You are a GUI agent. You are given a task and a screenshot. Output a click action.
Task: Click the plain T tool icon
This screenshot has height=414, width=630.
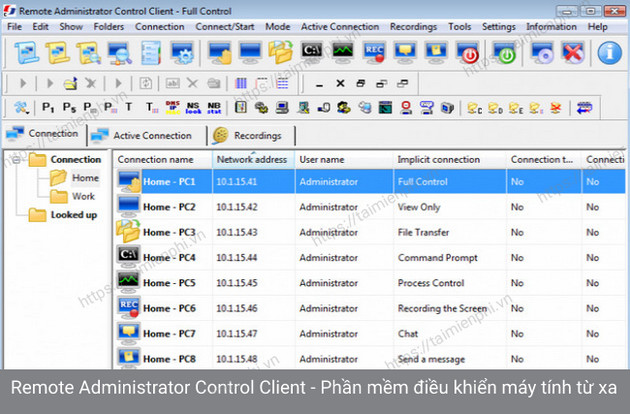[x=129, y=107]
